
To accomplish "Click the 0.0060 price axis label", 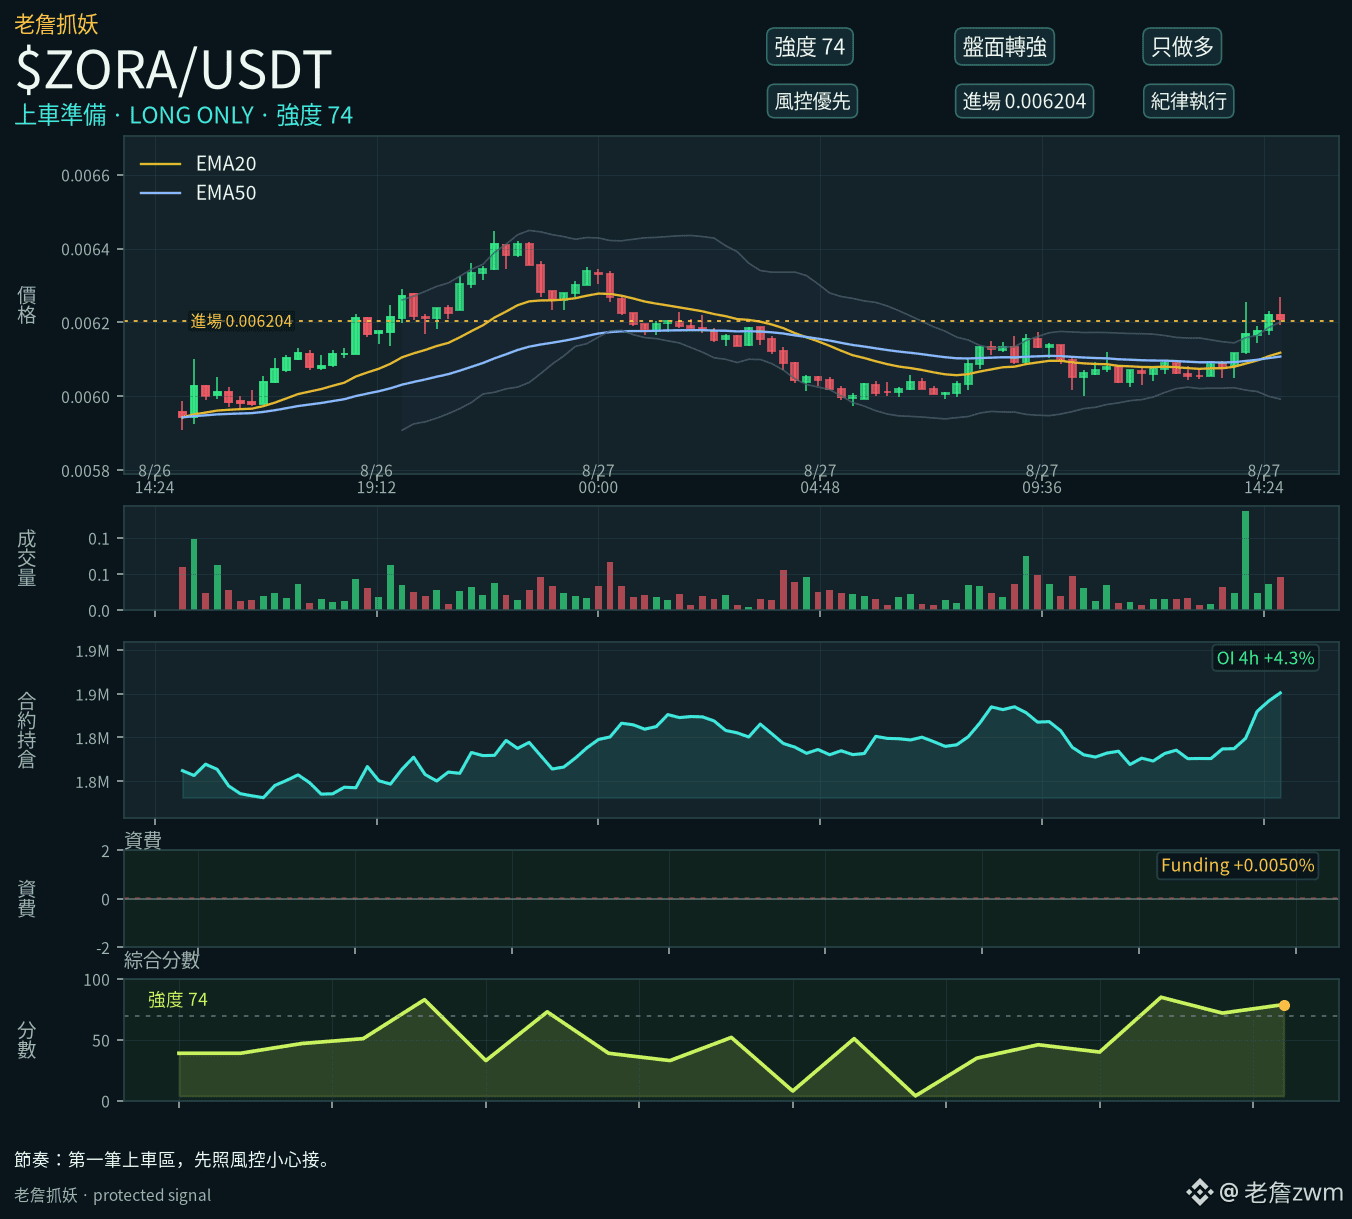I will point(85,397).
